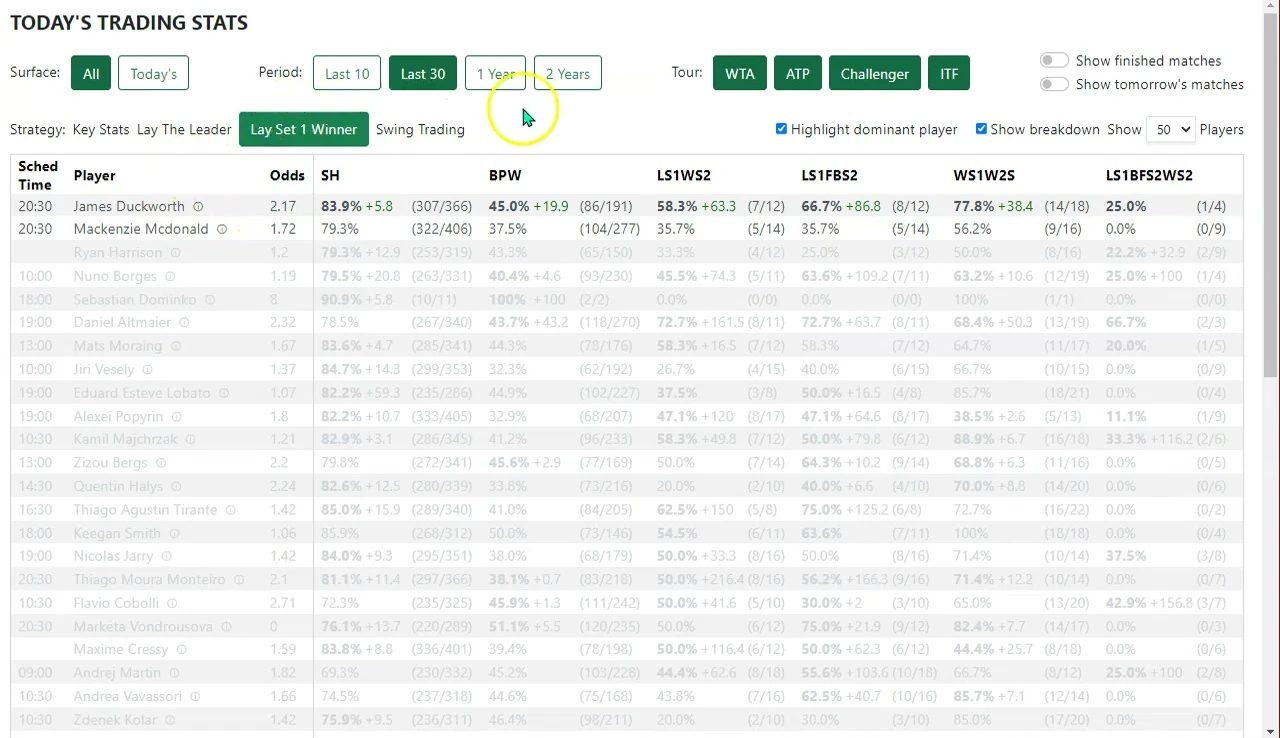Open info icon beside Jiri Vesely
This screenshot has width=1280, height=738.
[147, 370]
